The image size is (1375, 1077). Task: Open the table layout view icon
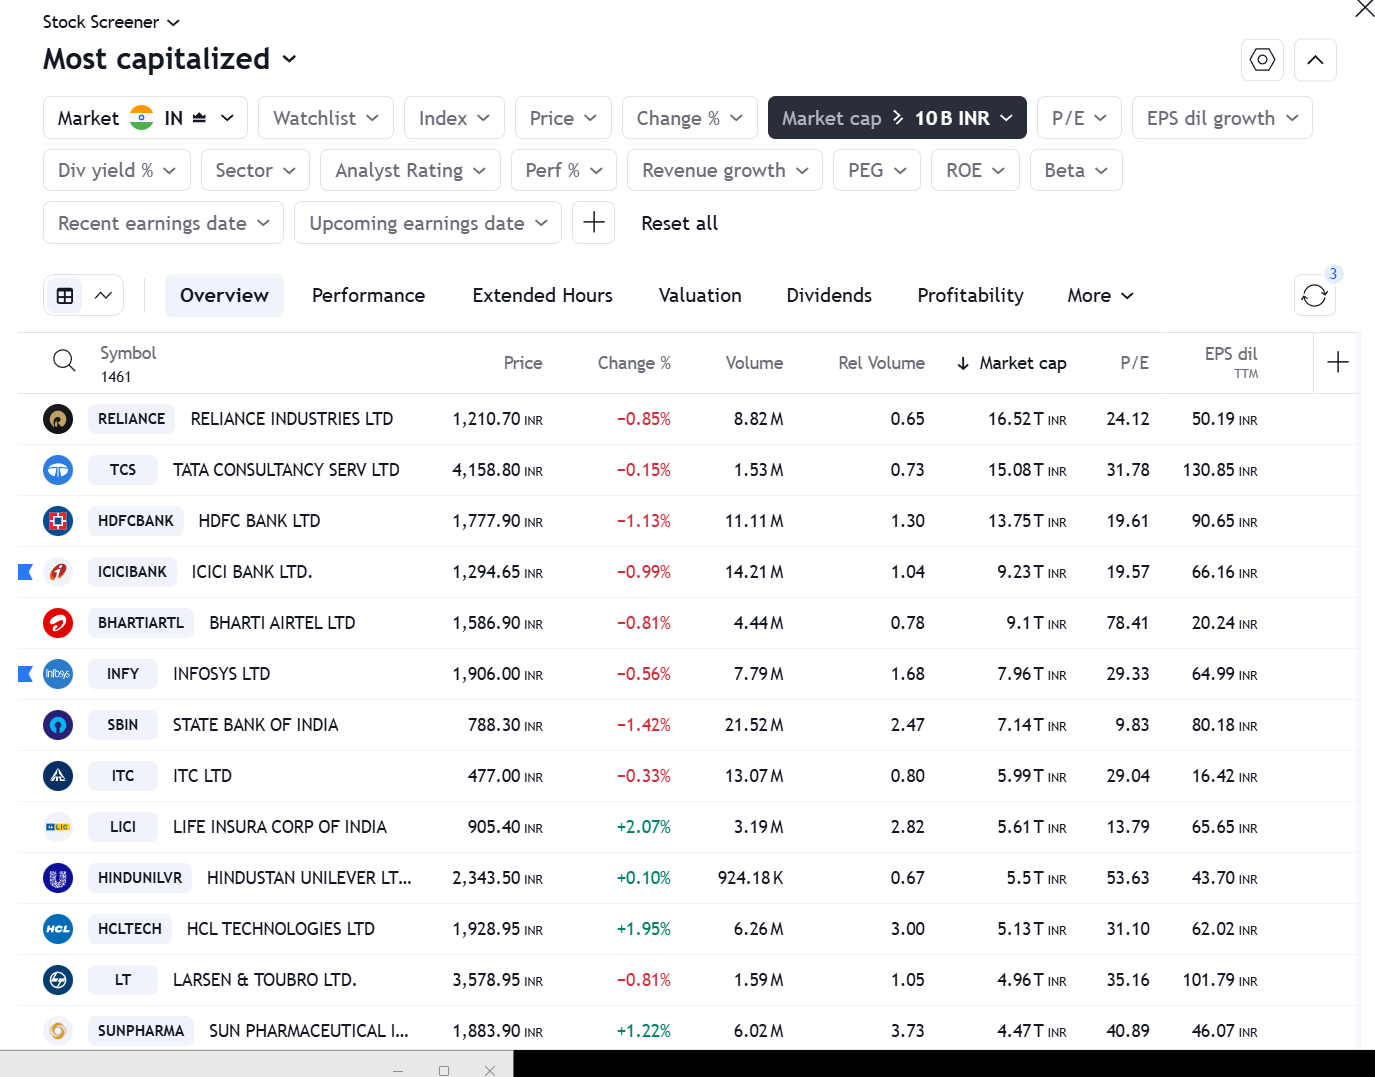66,295
